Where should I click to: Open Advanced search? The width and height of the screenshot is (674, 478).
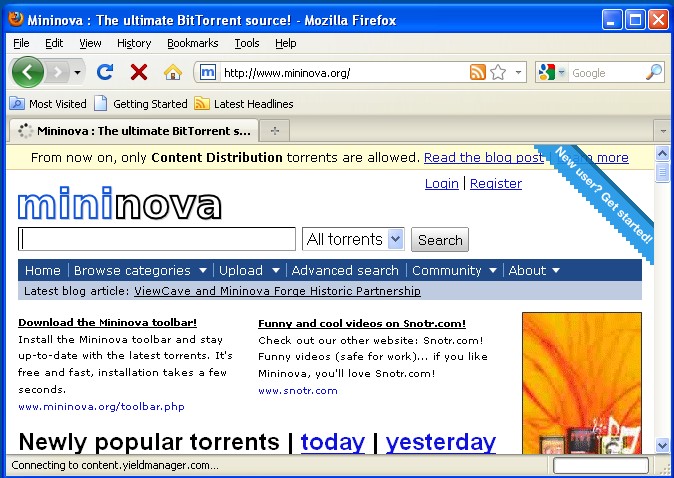point(345,270)
